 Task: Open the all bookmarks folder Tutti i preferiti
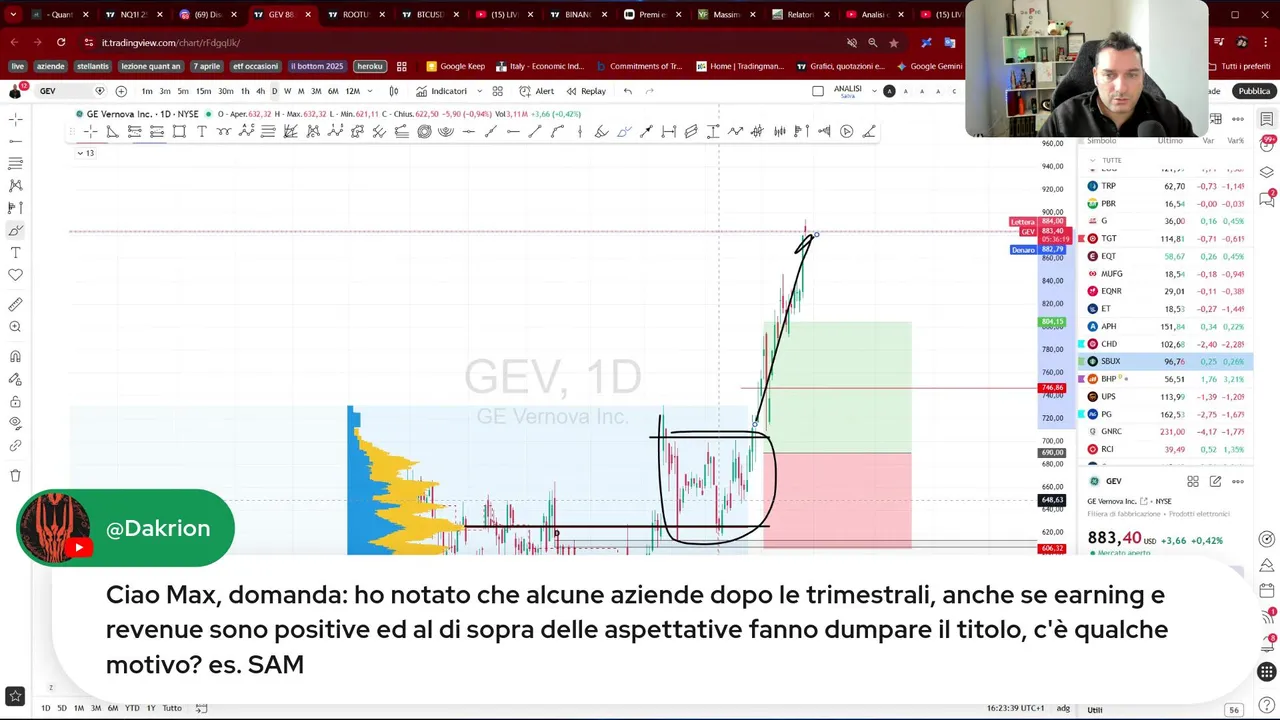pos(1238,66)
